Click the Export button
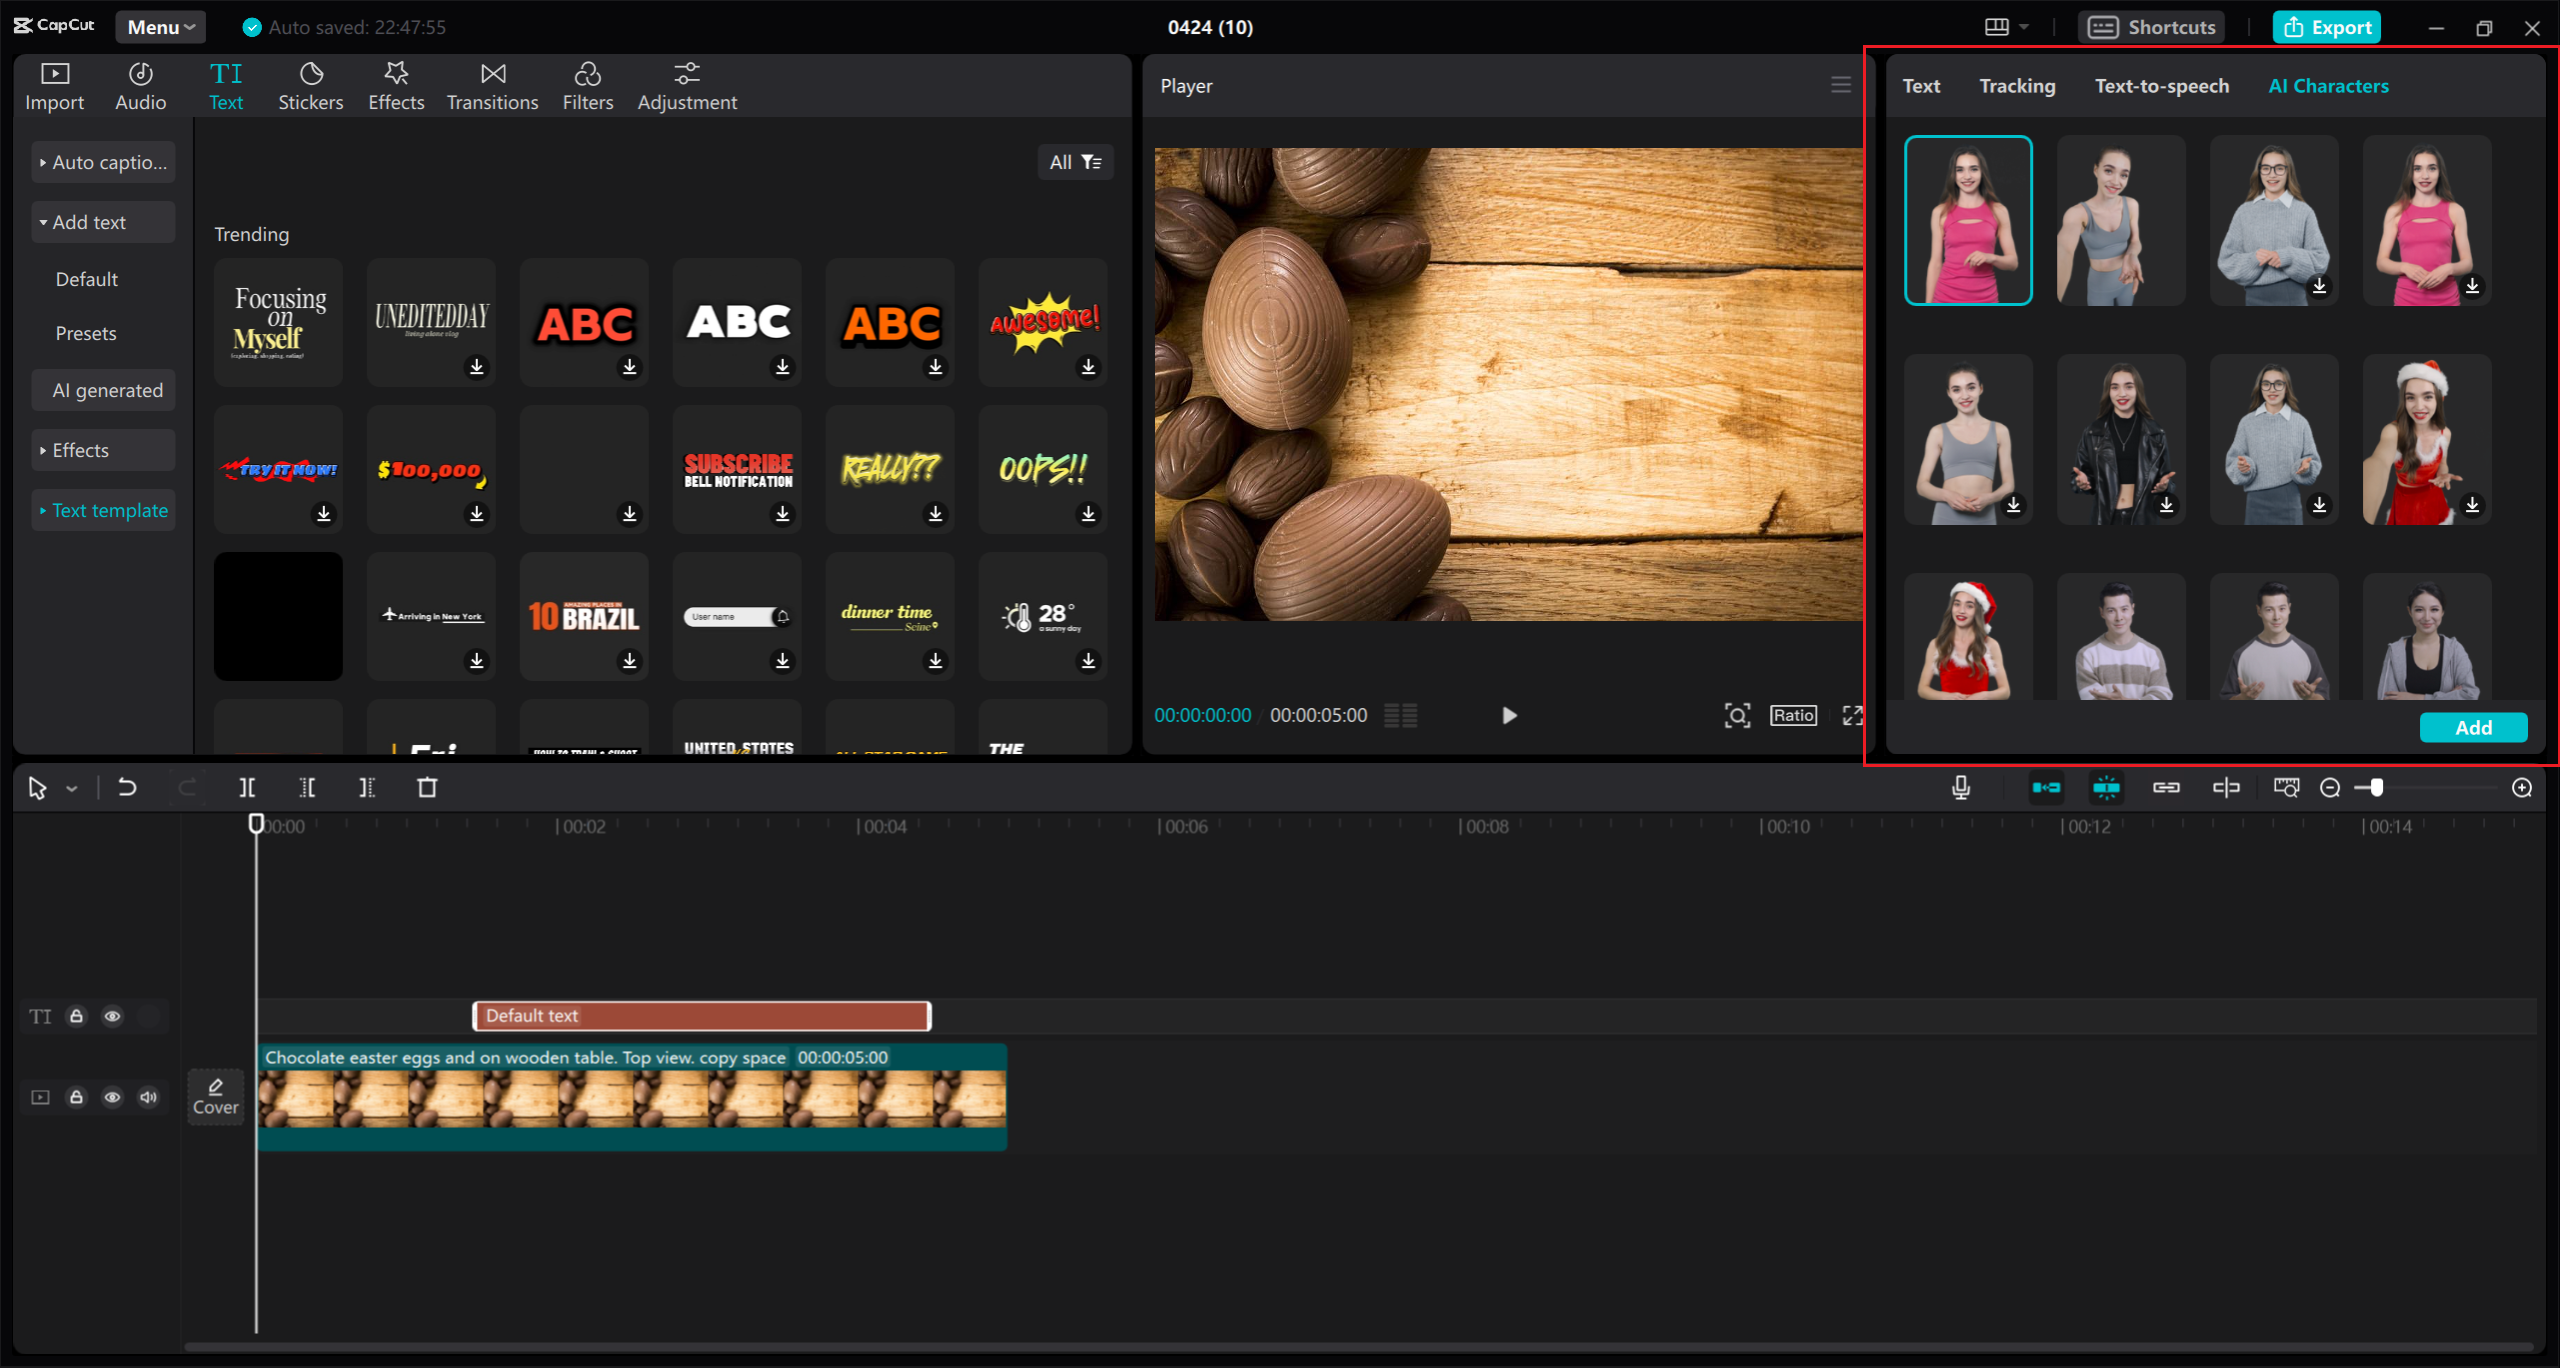The height and width of the screenshot is (1368, 2560). coord(2327,27)
